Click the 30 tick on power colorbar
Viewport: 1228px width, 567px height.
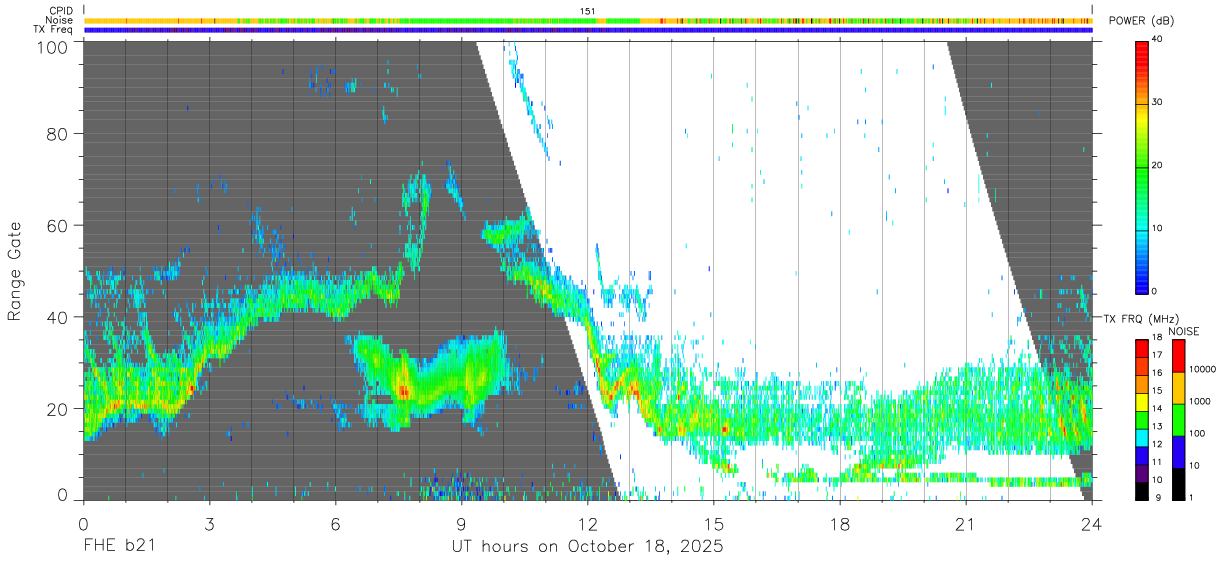1157,102
